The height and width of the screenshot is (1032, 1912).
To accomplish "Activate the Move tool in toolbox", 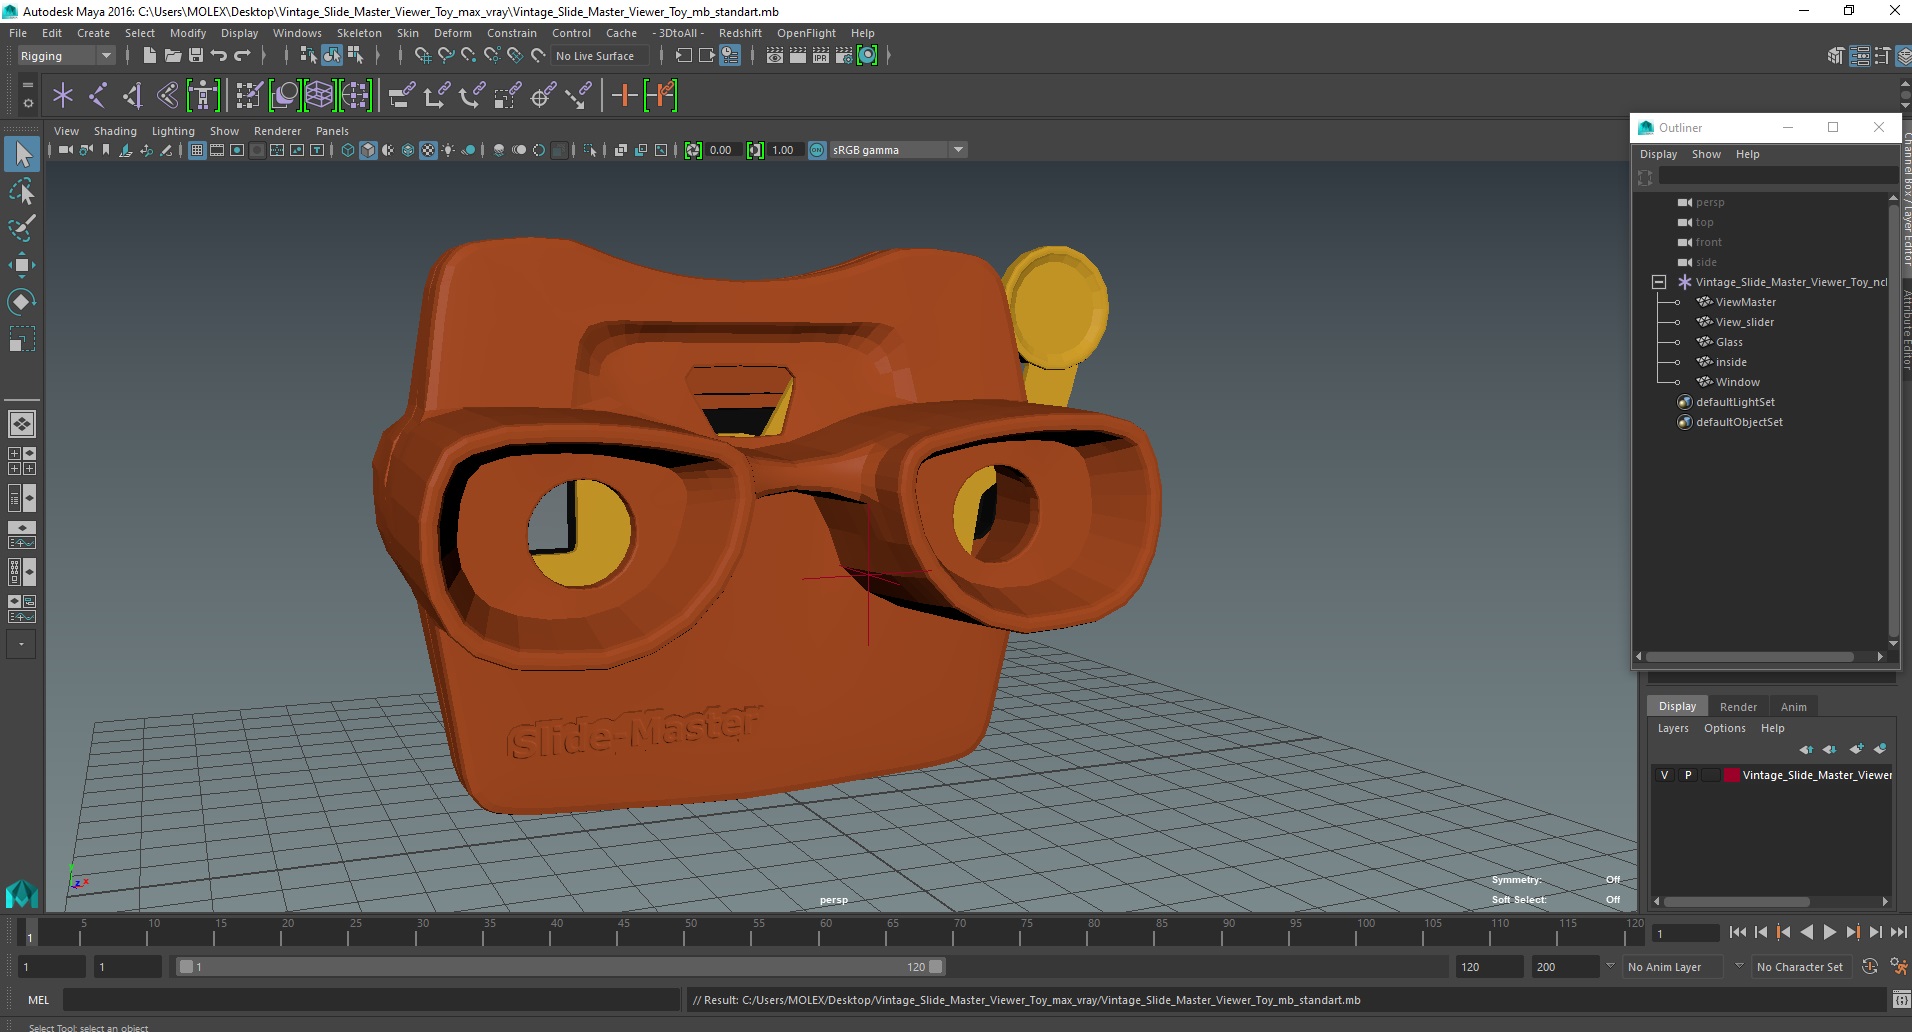I will click(22, 265).
